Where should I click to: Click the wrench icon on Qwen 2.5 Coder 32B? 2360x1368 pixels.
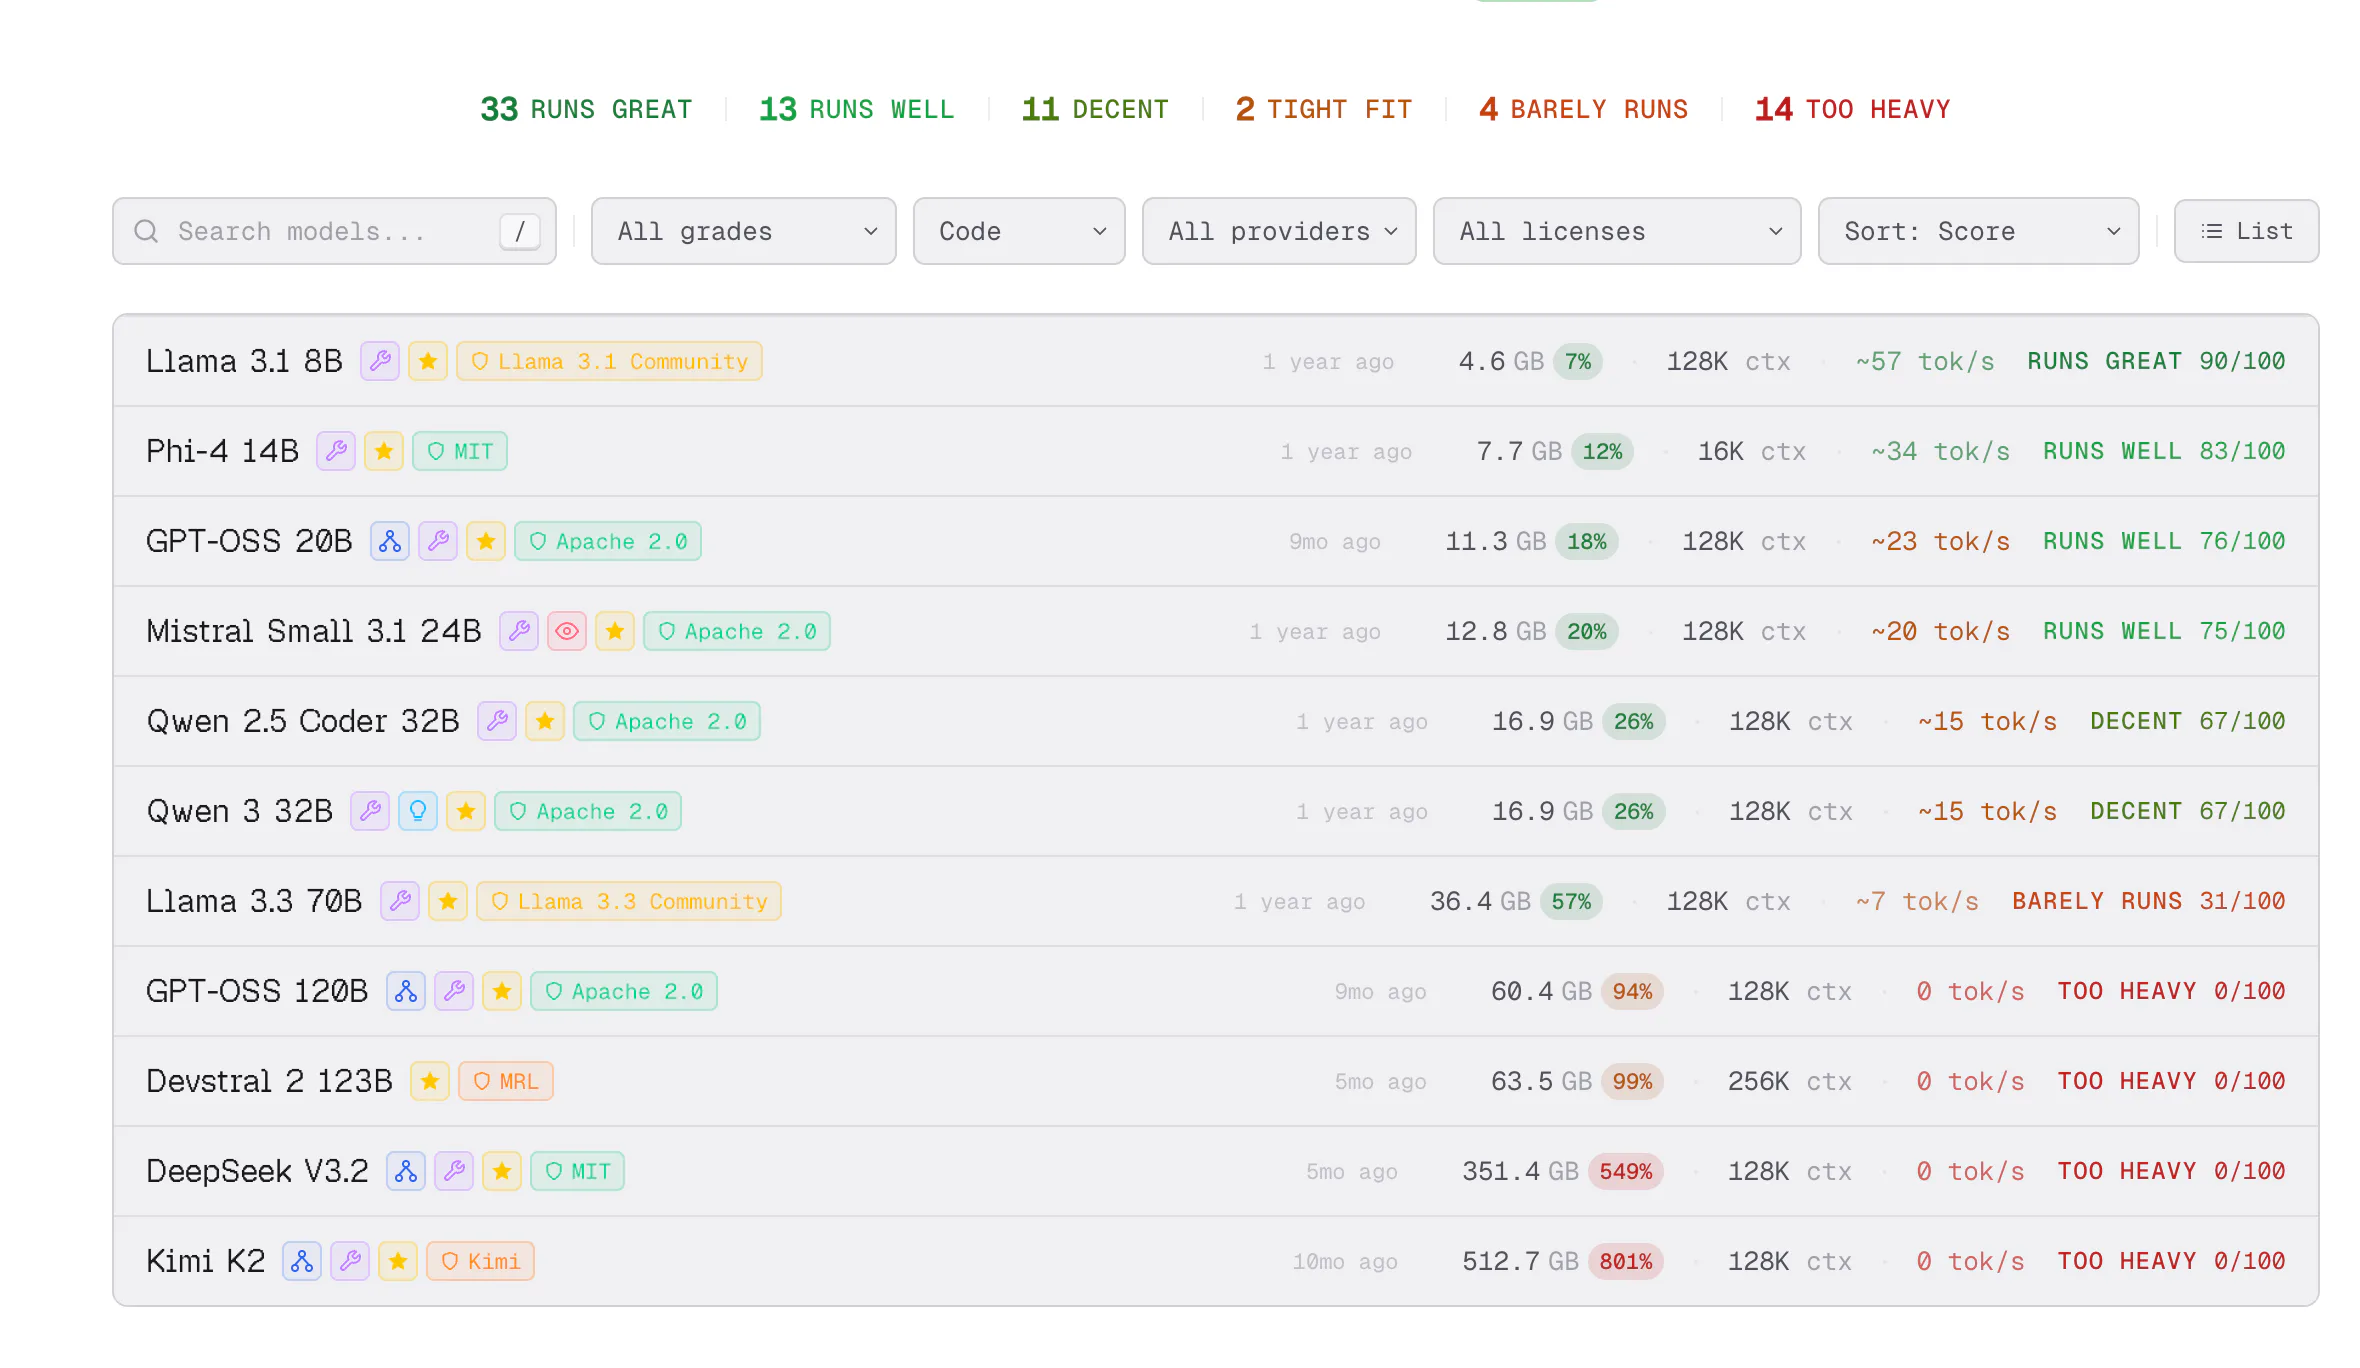pos(497,721)
